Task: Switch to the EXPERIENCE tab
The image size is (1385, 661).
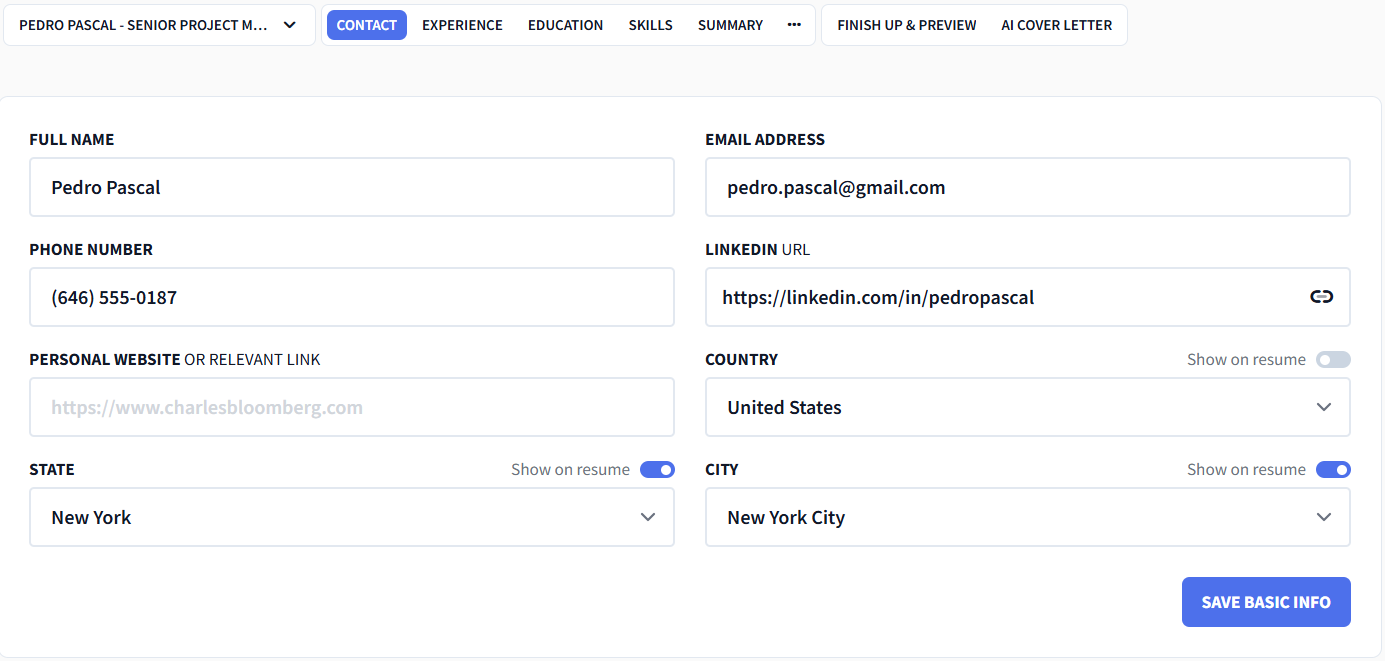Action: pyautogui.click(x=462, y=24)
